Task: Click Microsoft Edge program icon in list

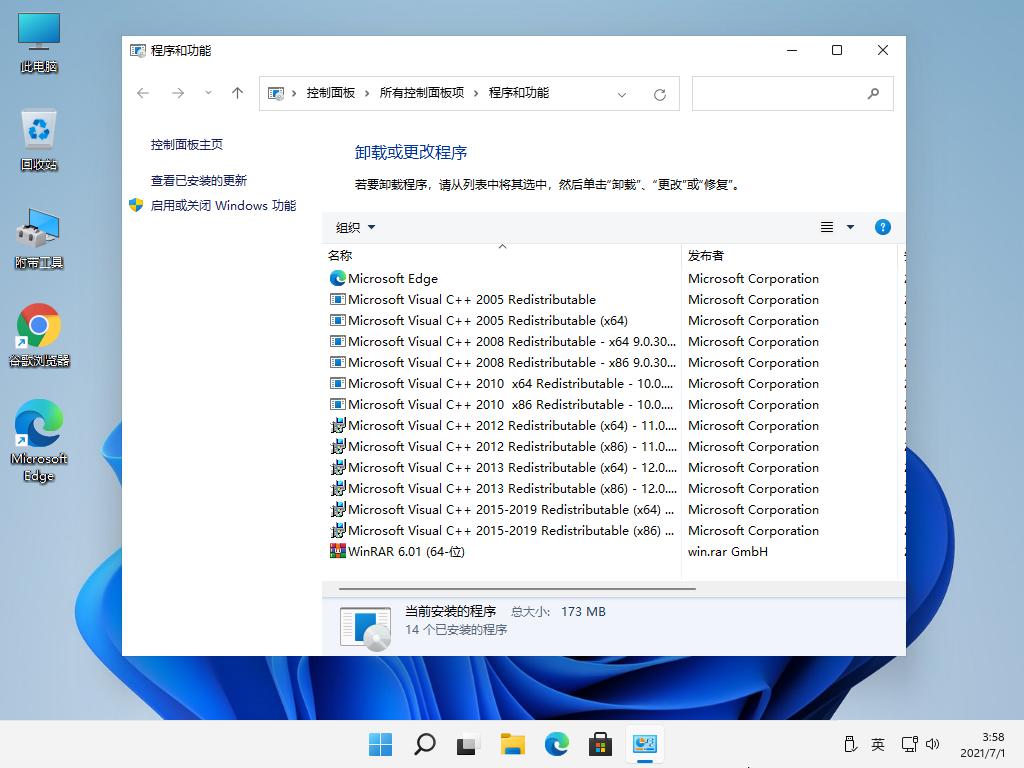Action: tap(338, 279)
